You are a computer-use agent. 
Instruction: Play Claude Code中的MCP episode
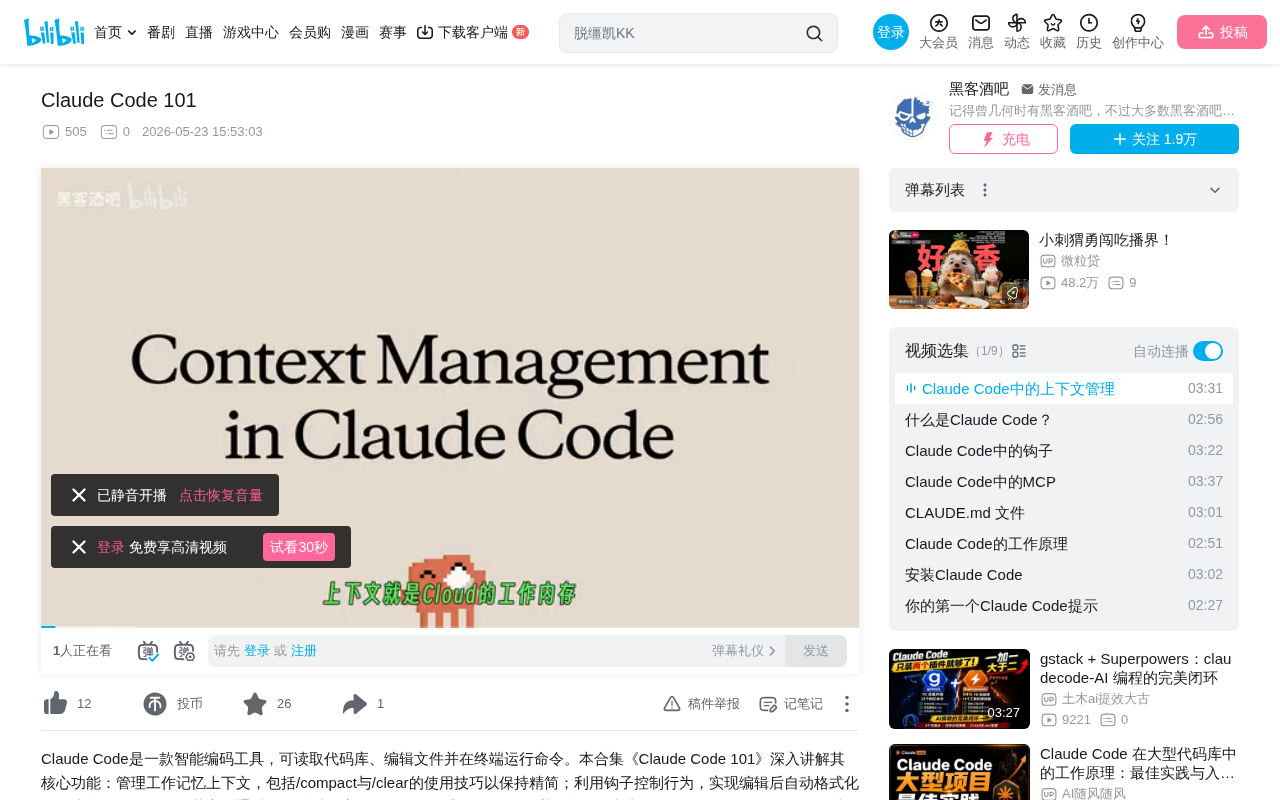click(x=1064, y=482)
